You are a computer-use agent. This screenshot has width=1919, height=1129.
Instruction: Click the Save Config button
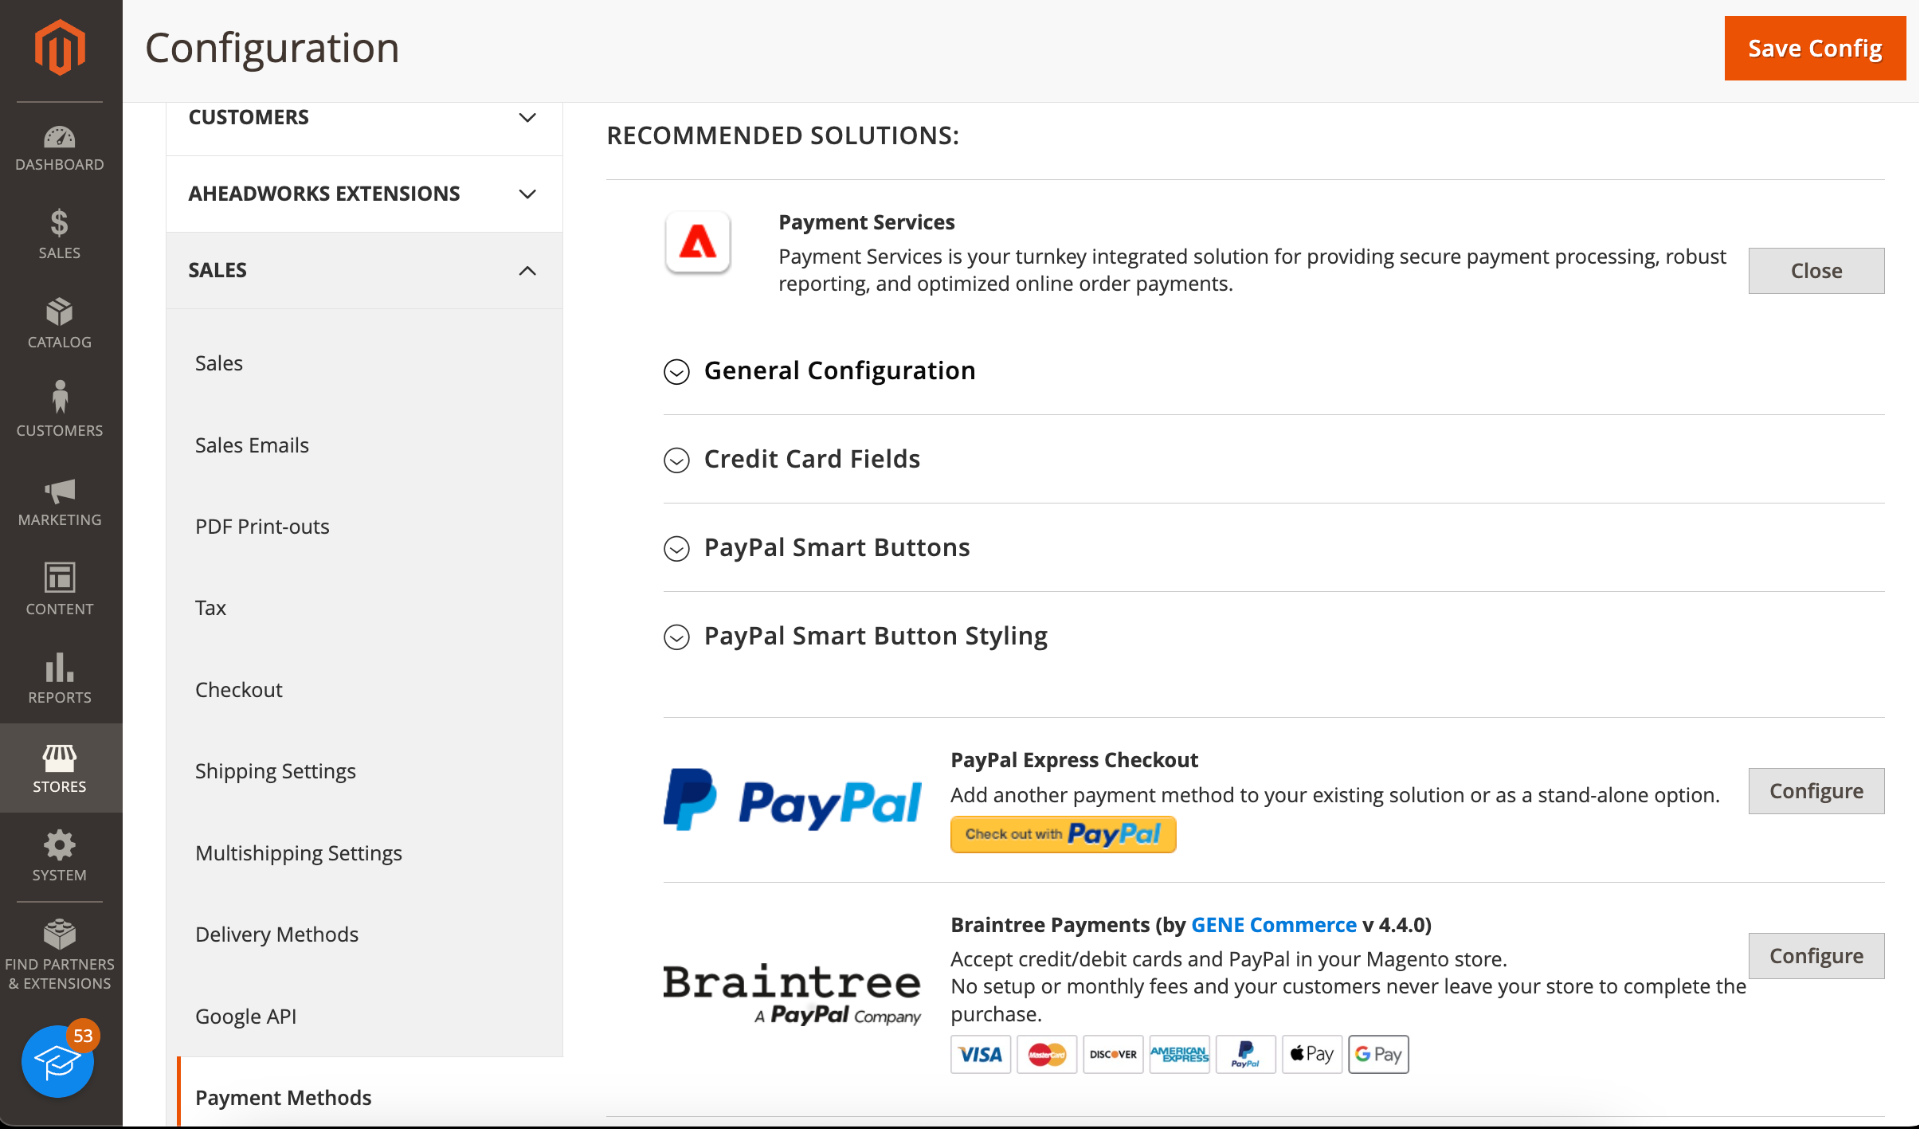click(x=1814, y=48)
